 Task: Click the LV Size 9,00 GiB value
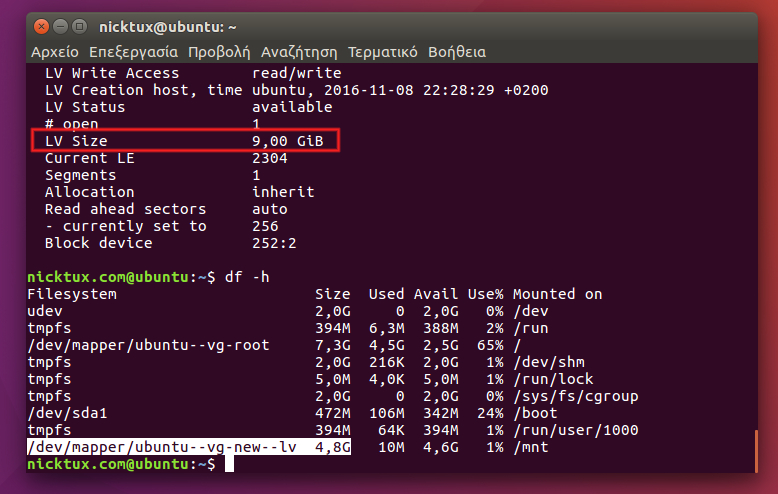[x=288, y=142]
